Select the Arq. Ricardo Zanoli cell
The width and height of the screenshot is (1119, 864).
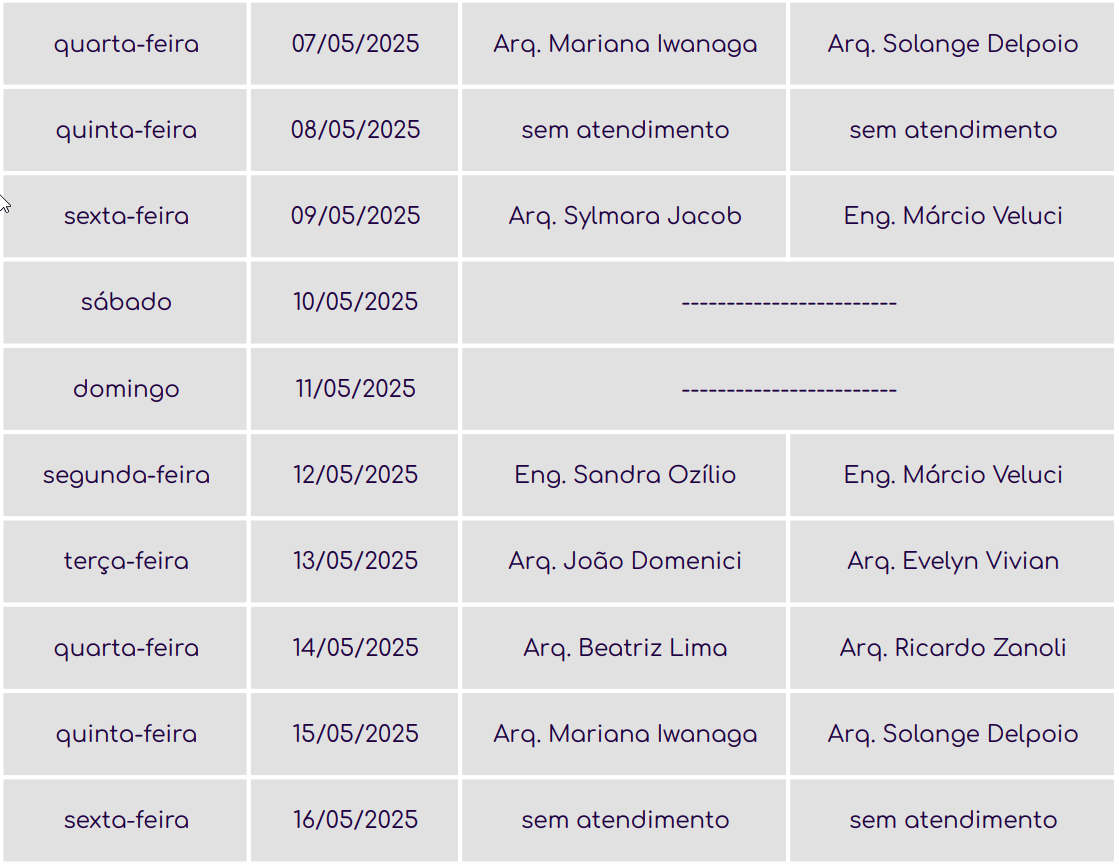coord(953,648)
